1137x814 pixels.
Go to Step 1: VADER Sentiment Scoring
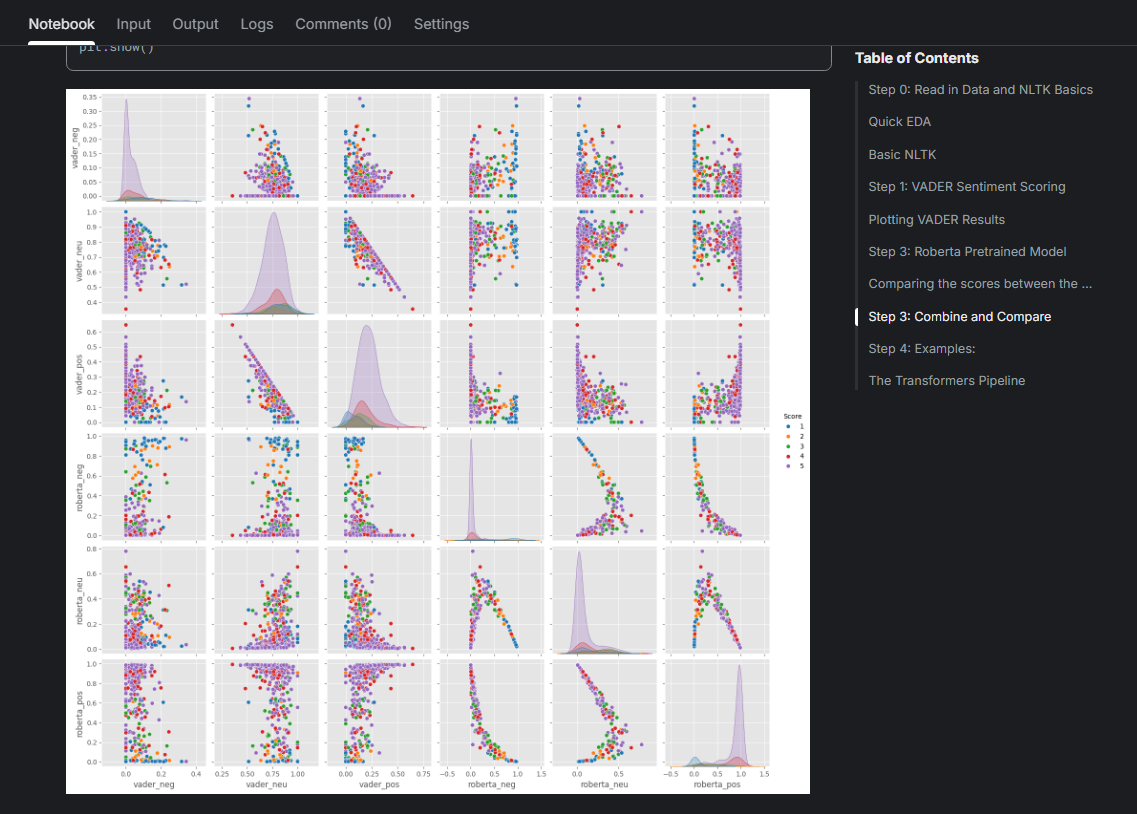click(x=966, y=187)
